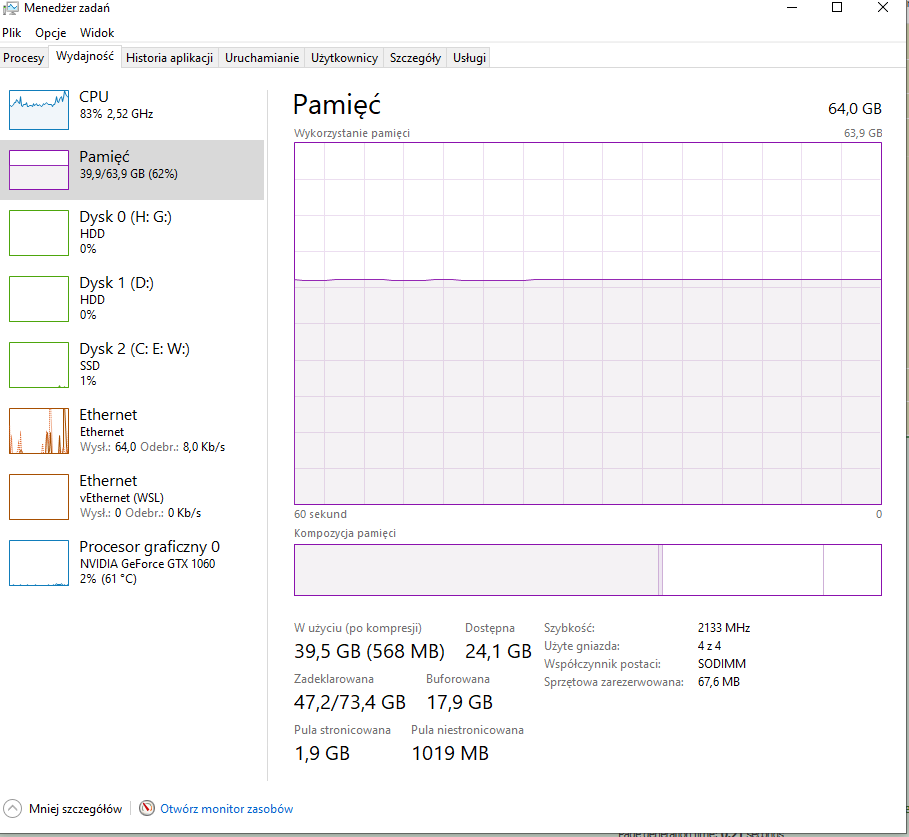Screen dimensions: 909x837
Task: Click the SODIMM form factor value
Action: click(x=722, y=664)
